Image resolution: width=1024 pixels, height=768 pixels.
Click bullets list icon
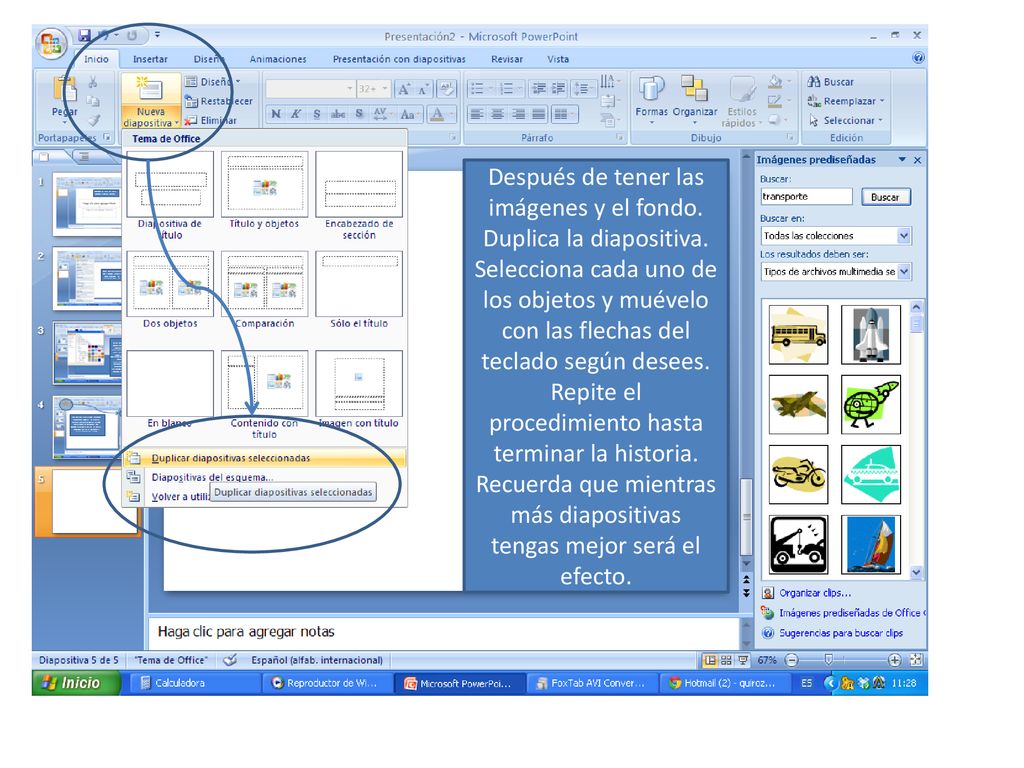[479, 89]
